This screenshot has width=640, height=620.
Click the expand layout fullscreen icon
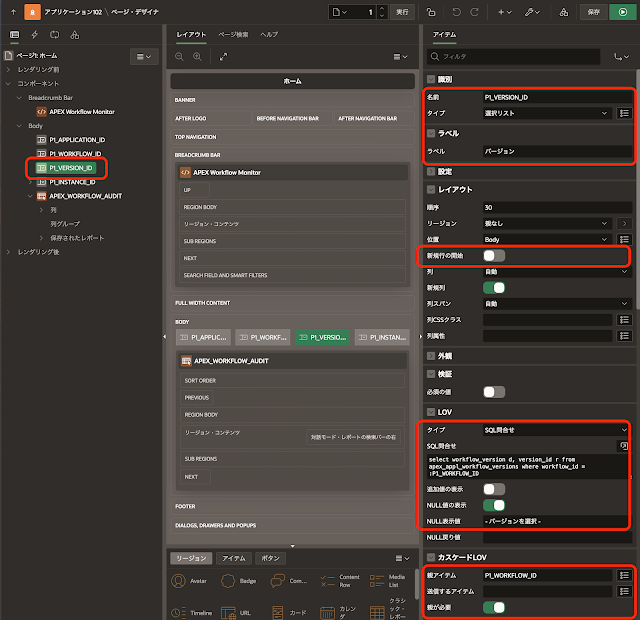(223, 57)
